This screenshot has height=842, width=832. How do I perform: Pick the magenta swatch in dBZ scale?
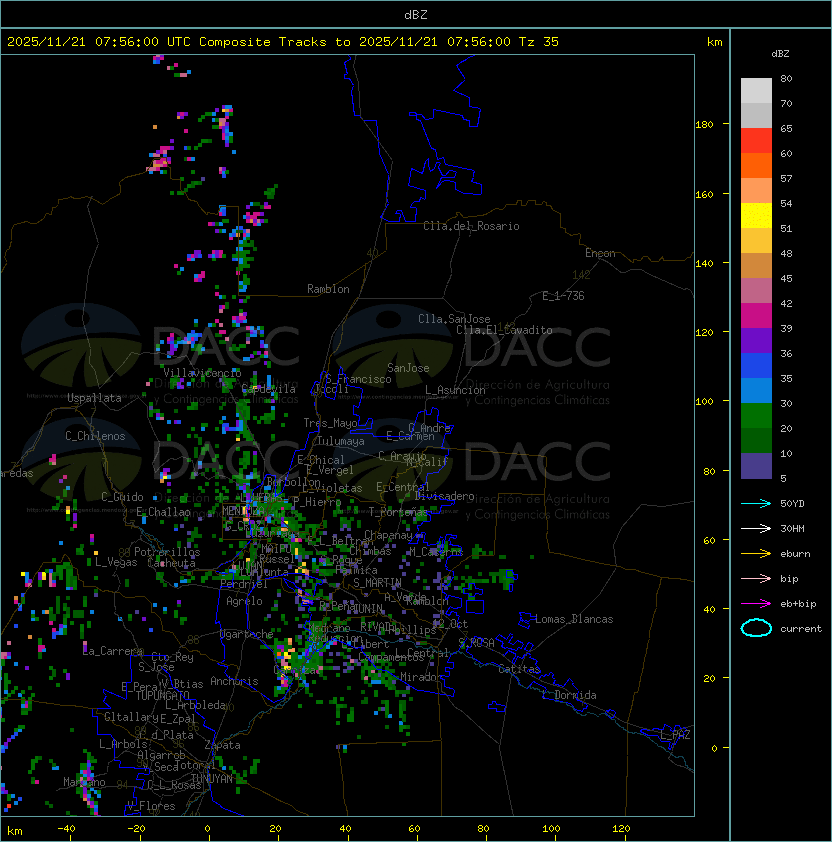click(x=756, y=315)
